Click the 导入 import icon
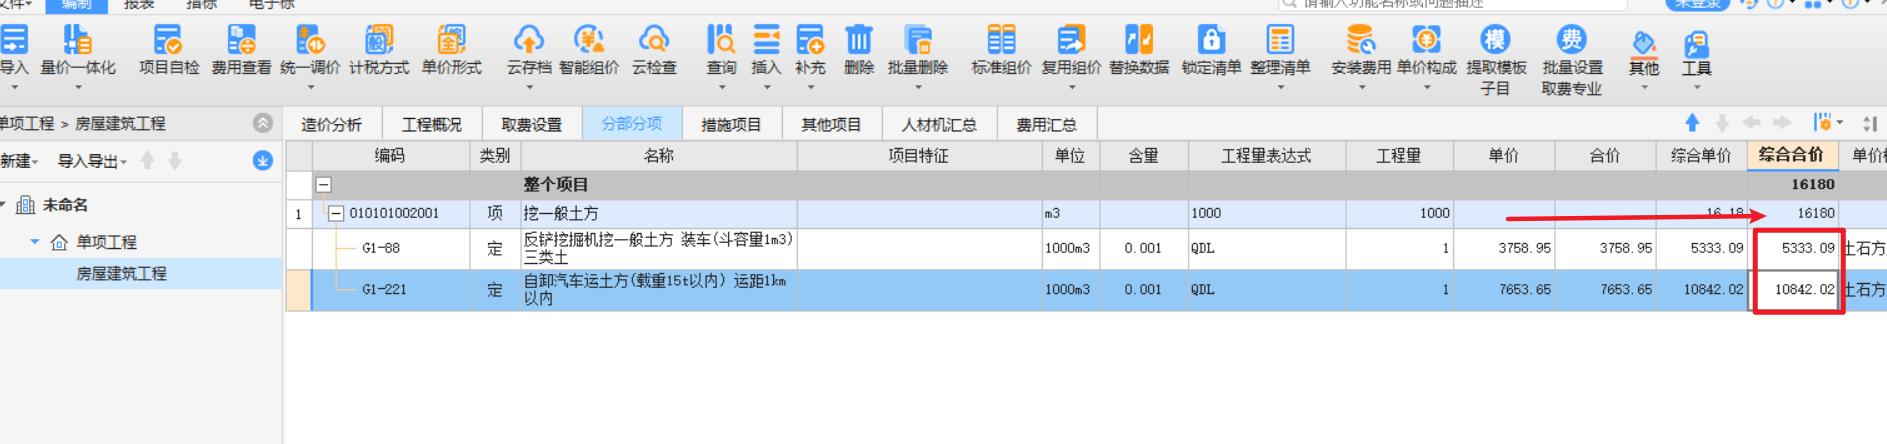 pyautogui.click(x=14, y=40)
